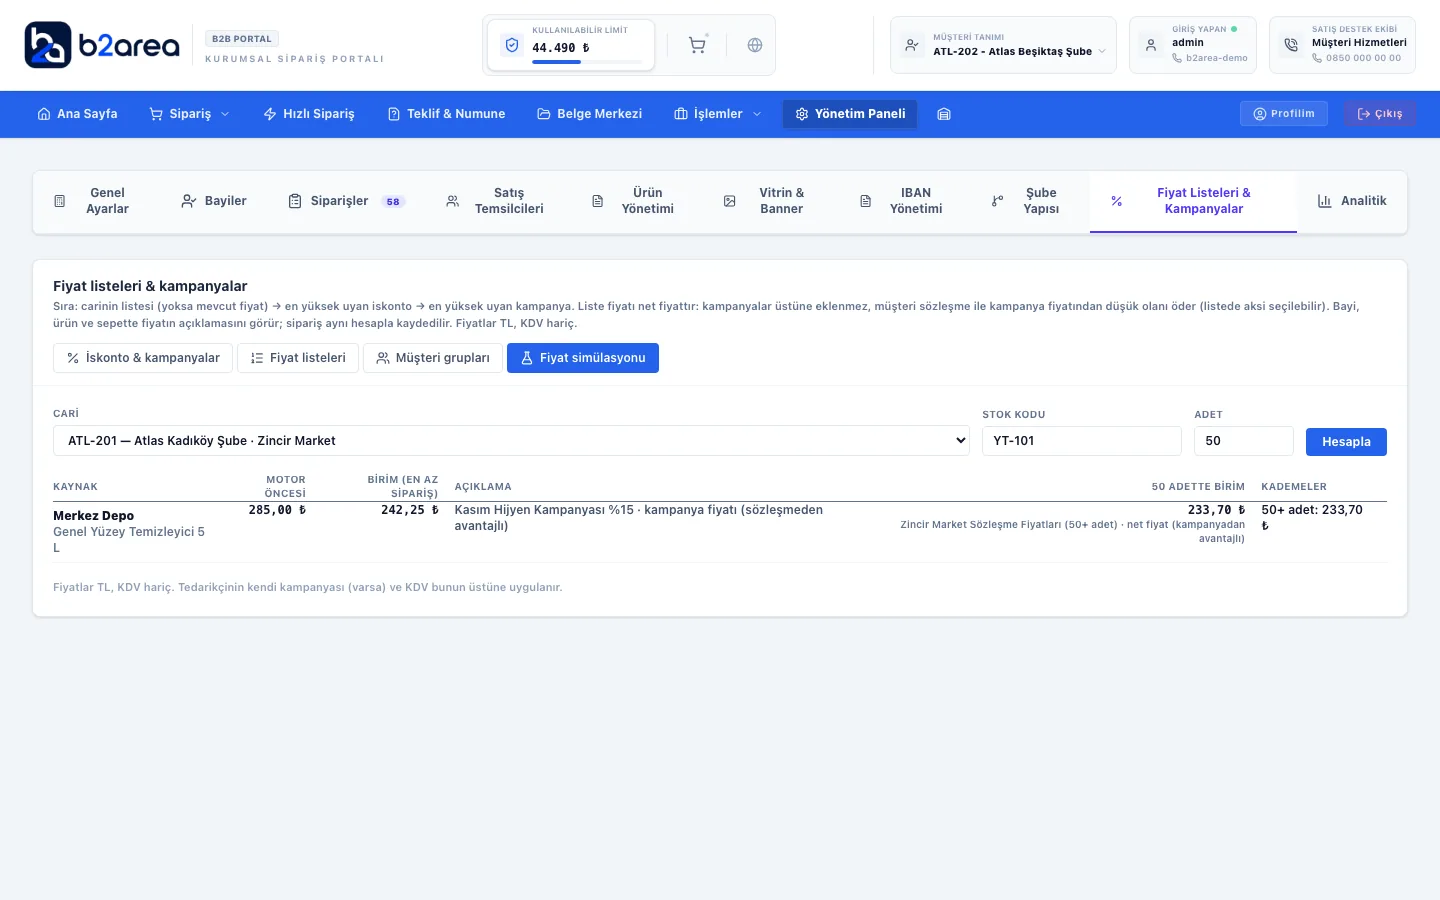Expand the Müşteri Tanımı customer selector
Image resolution: width=1440 pixels, height=900 pixels.
tap(1003, 45)
